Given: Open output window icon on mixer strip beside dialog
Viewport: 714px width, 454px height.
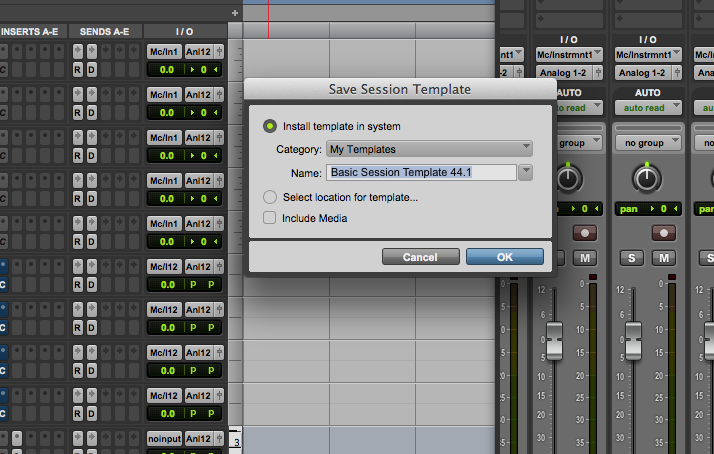Looking at the screenshot, I should click(598, 72).
